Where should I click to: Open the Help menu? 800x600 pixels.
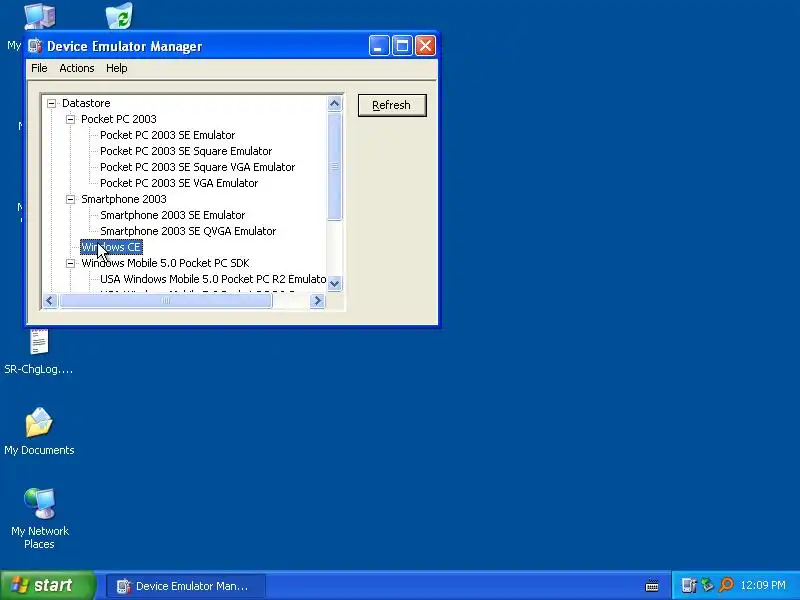tap(116, 68)
